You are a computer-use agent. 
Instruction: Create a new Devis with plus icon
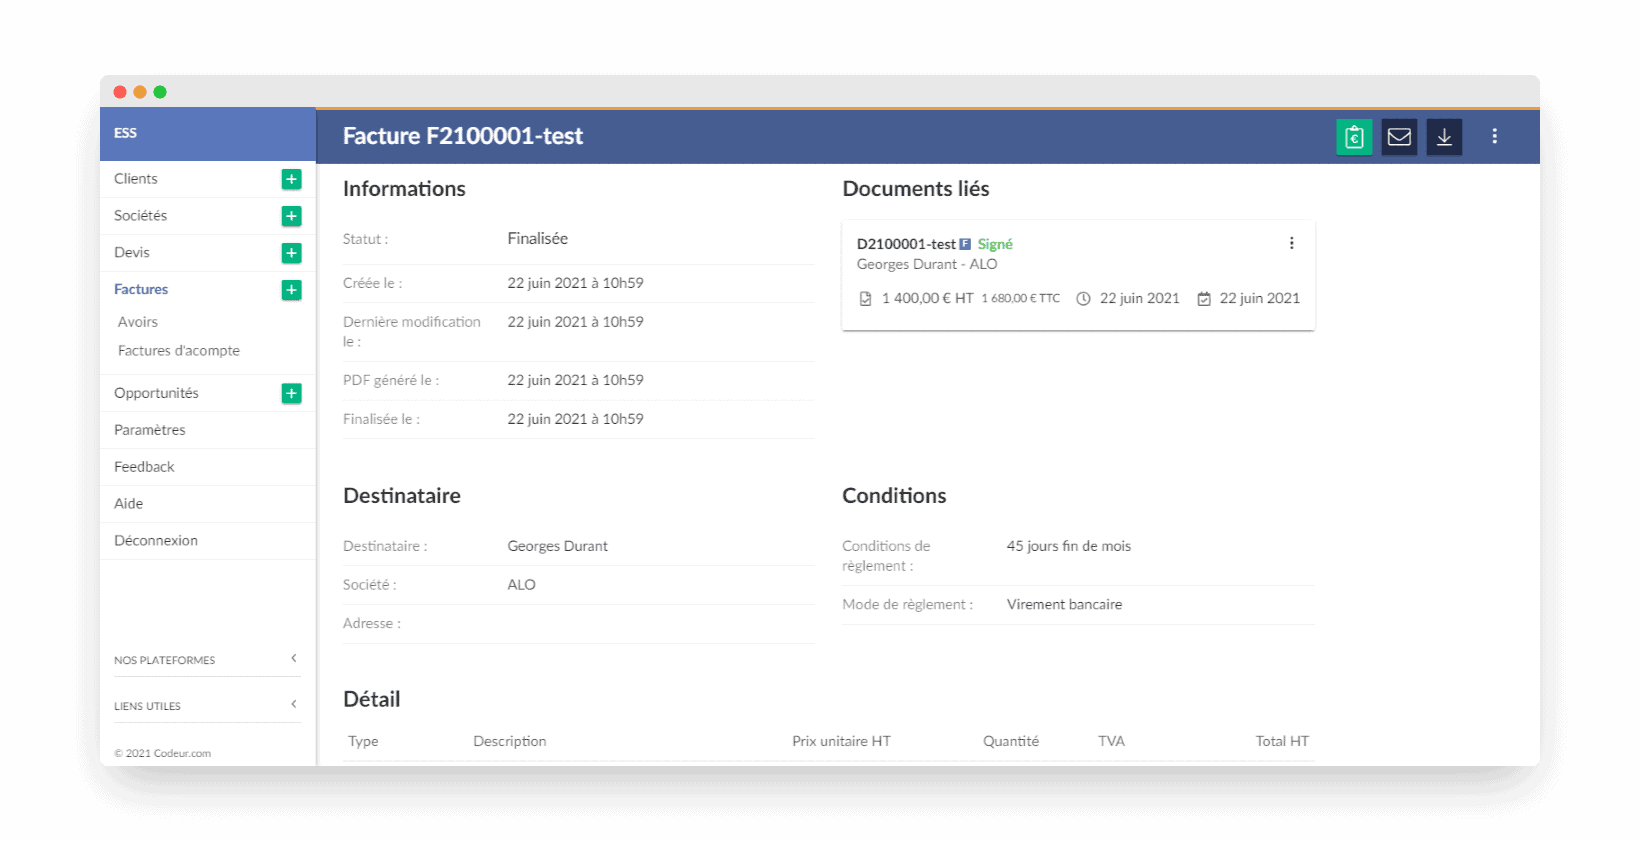click(291, 253)
